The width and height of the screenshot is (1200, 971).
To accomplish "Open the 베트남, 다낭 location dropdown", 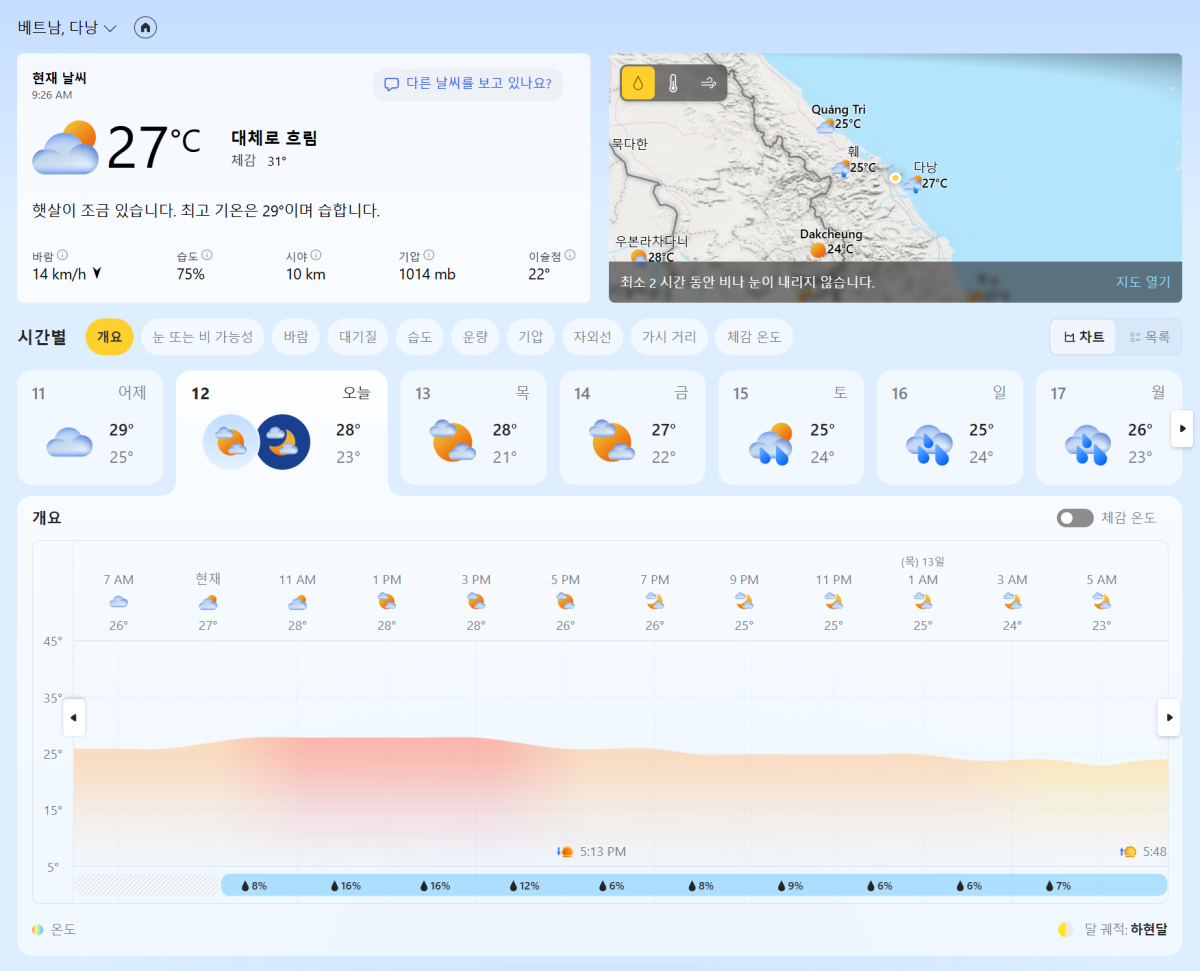I will pos(67,28).
